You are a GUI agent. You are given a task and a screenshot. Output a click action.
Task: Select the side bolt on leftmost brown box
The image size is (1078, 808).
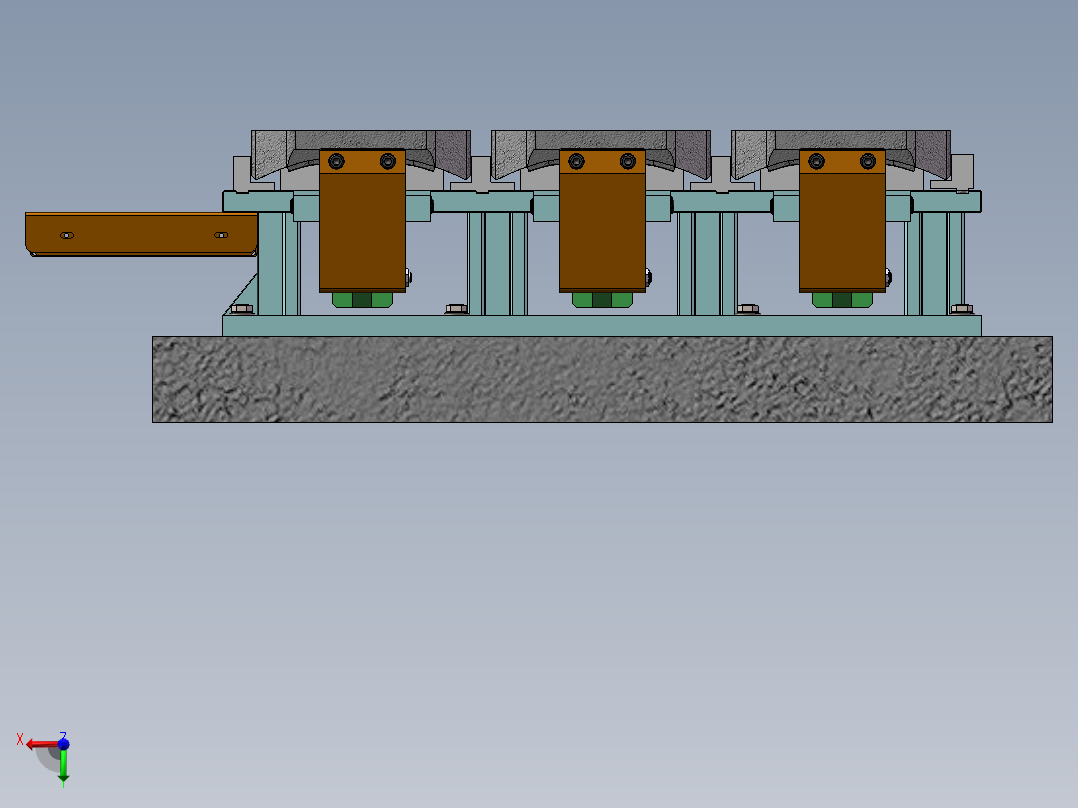(x=408, y=277)
